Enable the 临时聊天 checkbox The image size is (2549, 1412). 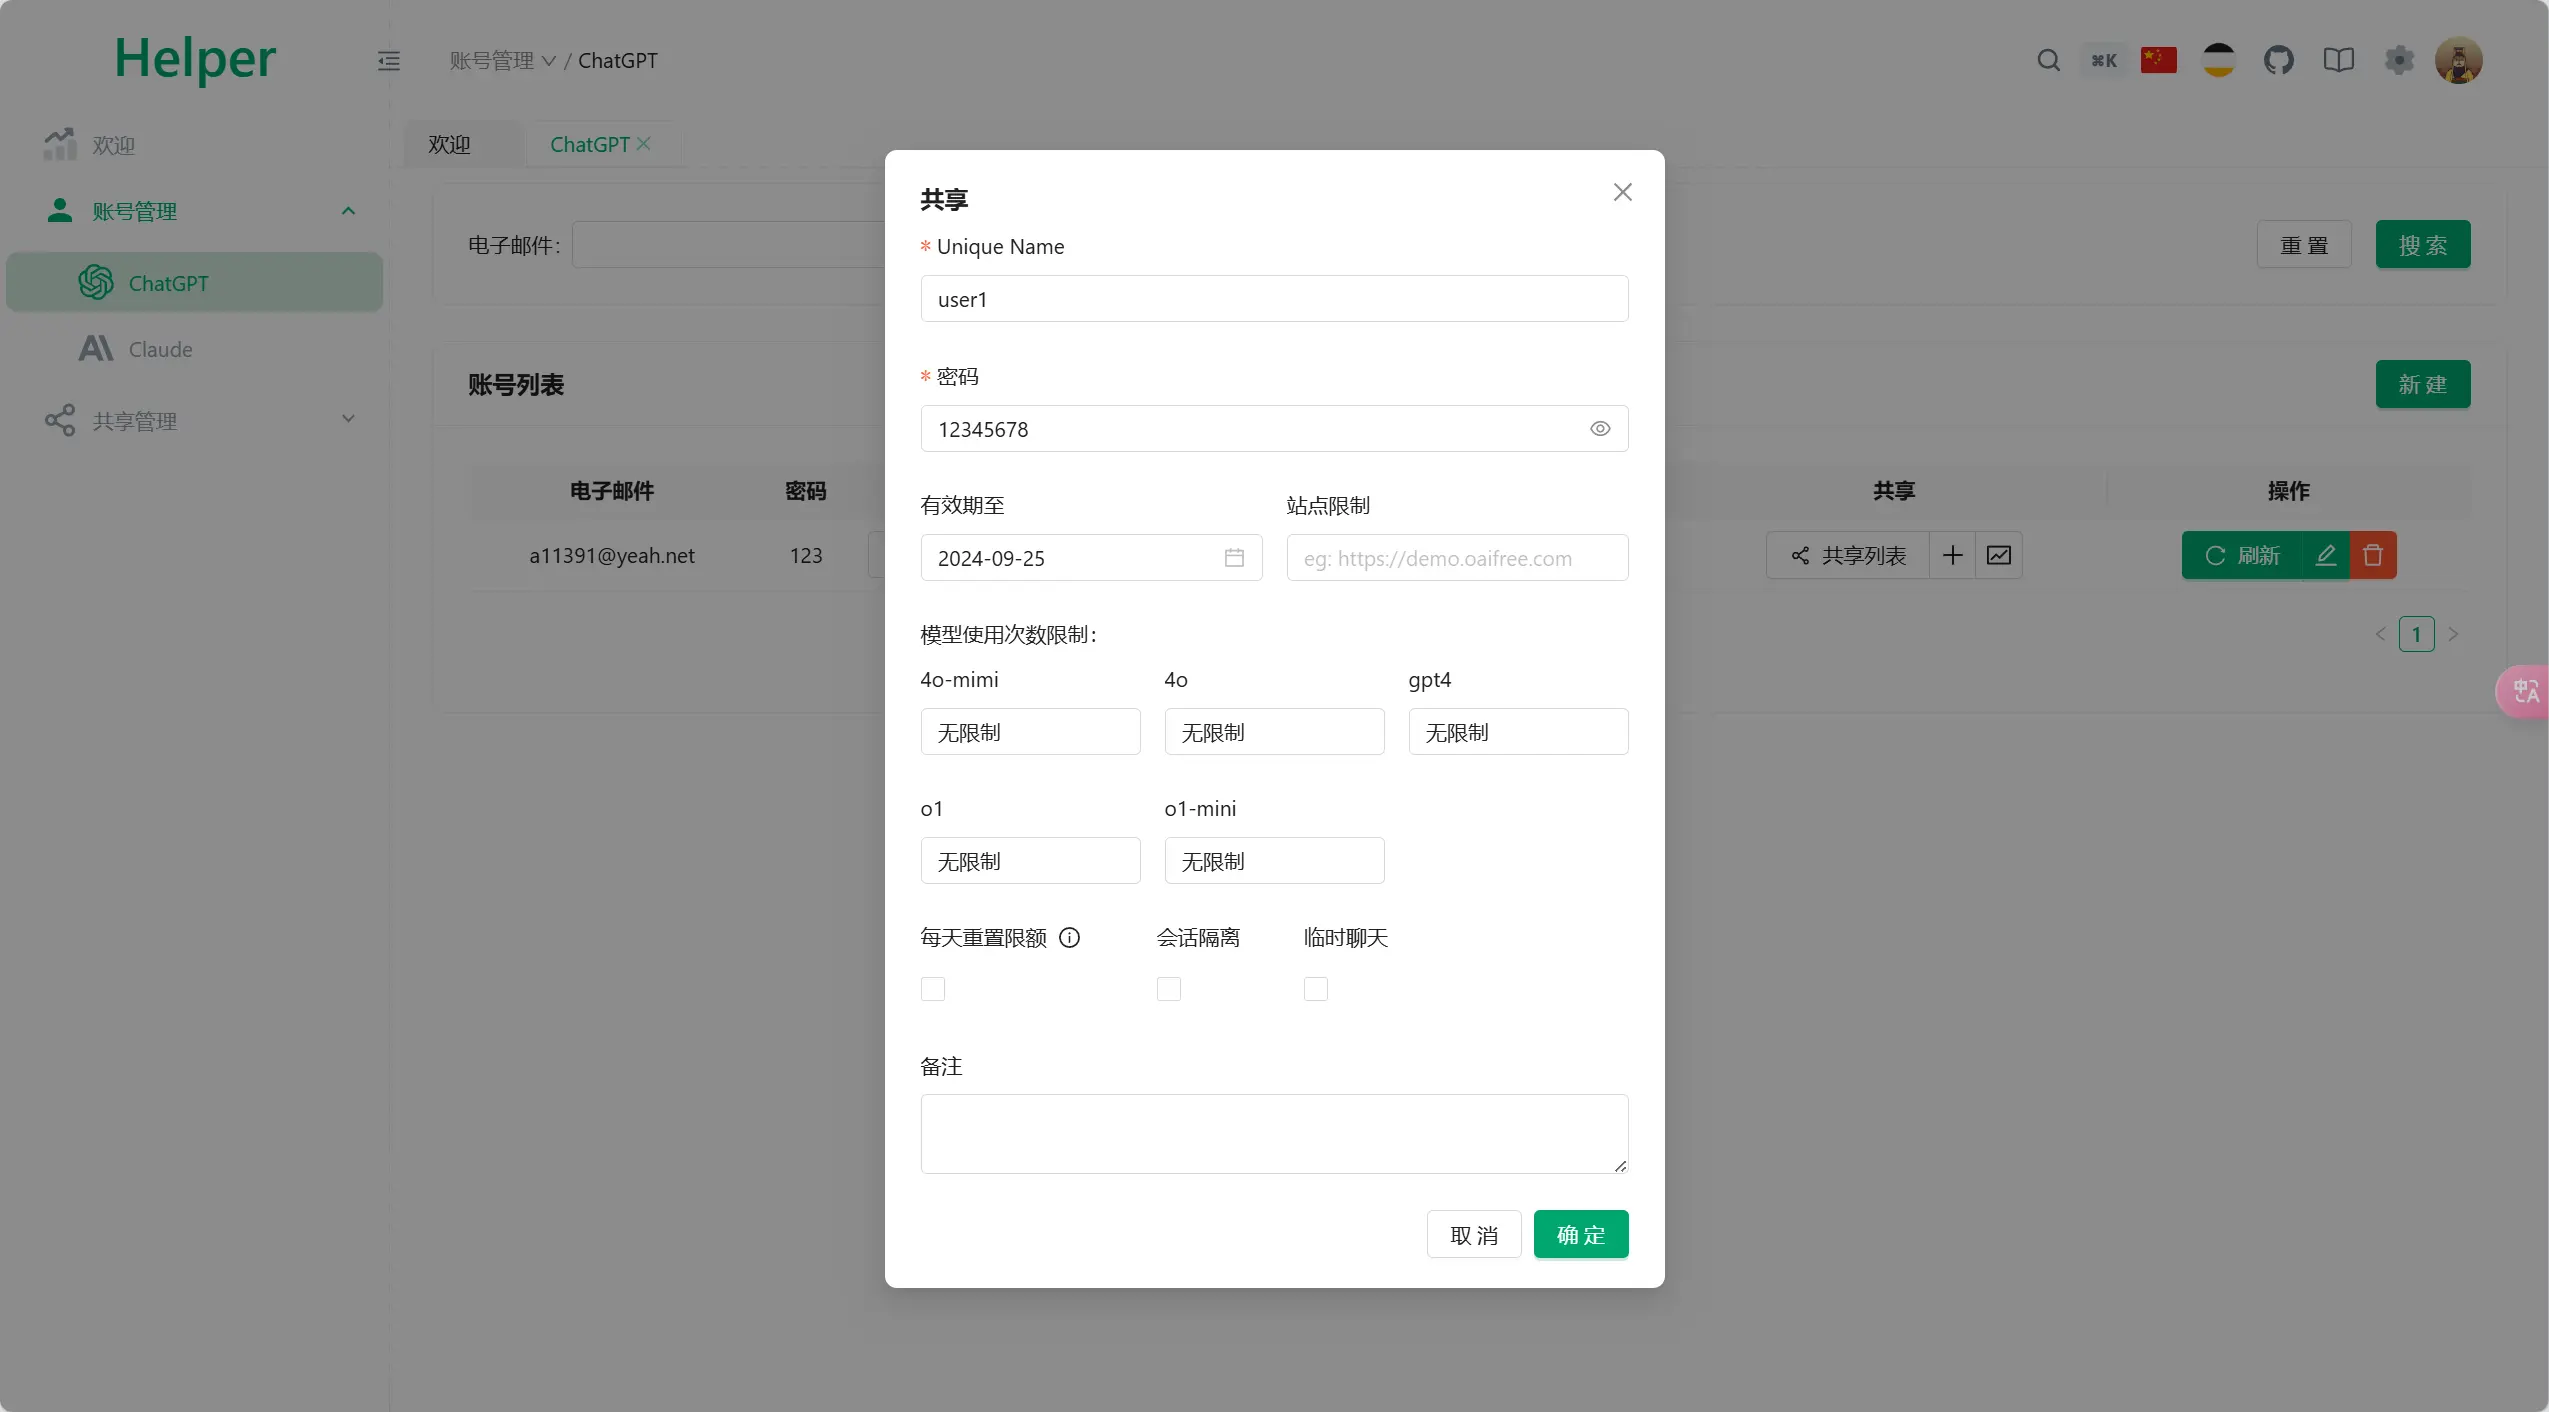point(1316,989)
